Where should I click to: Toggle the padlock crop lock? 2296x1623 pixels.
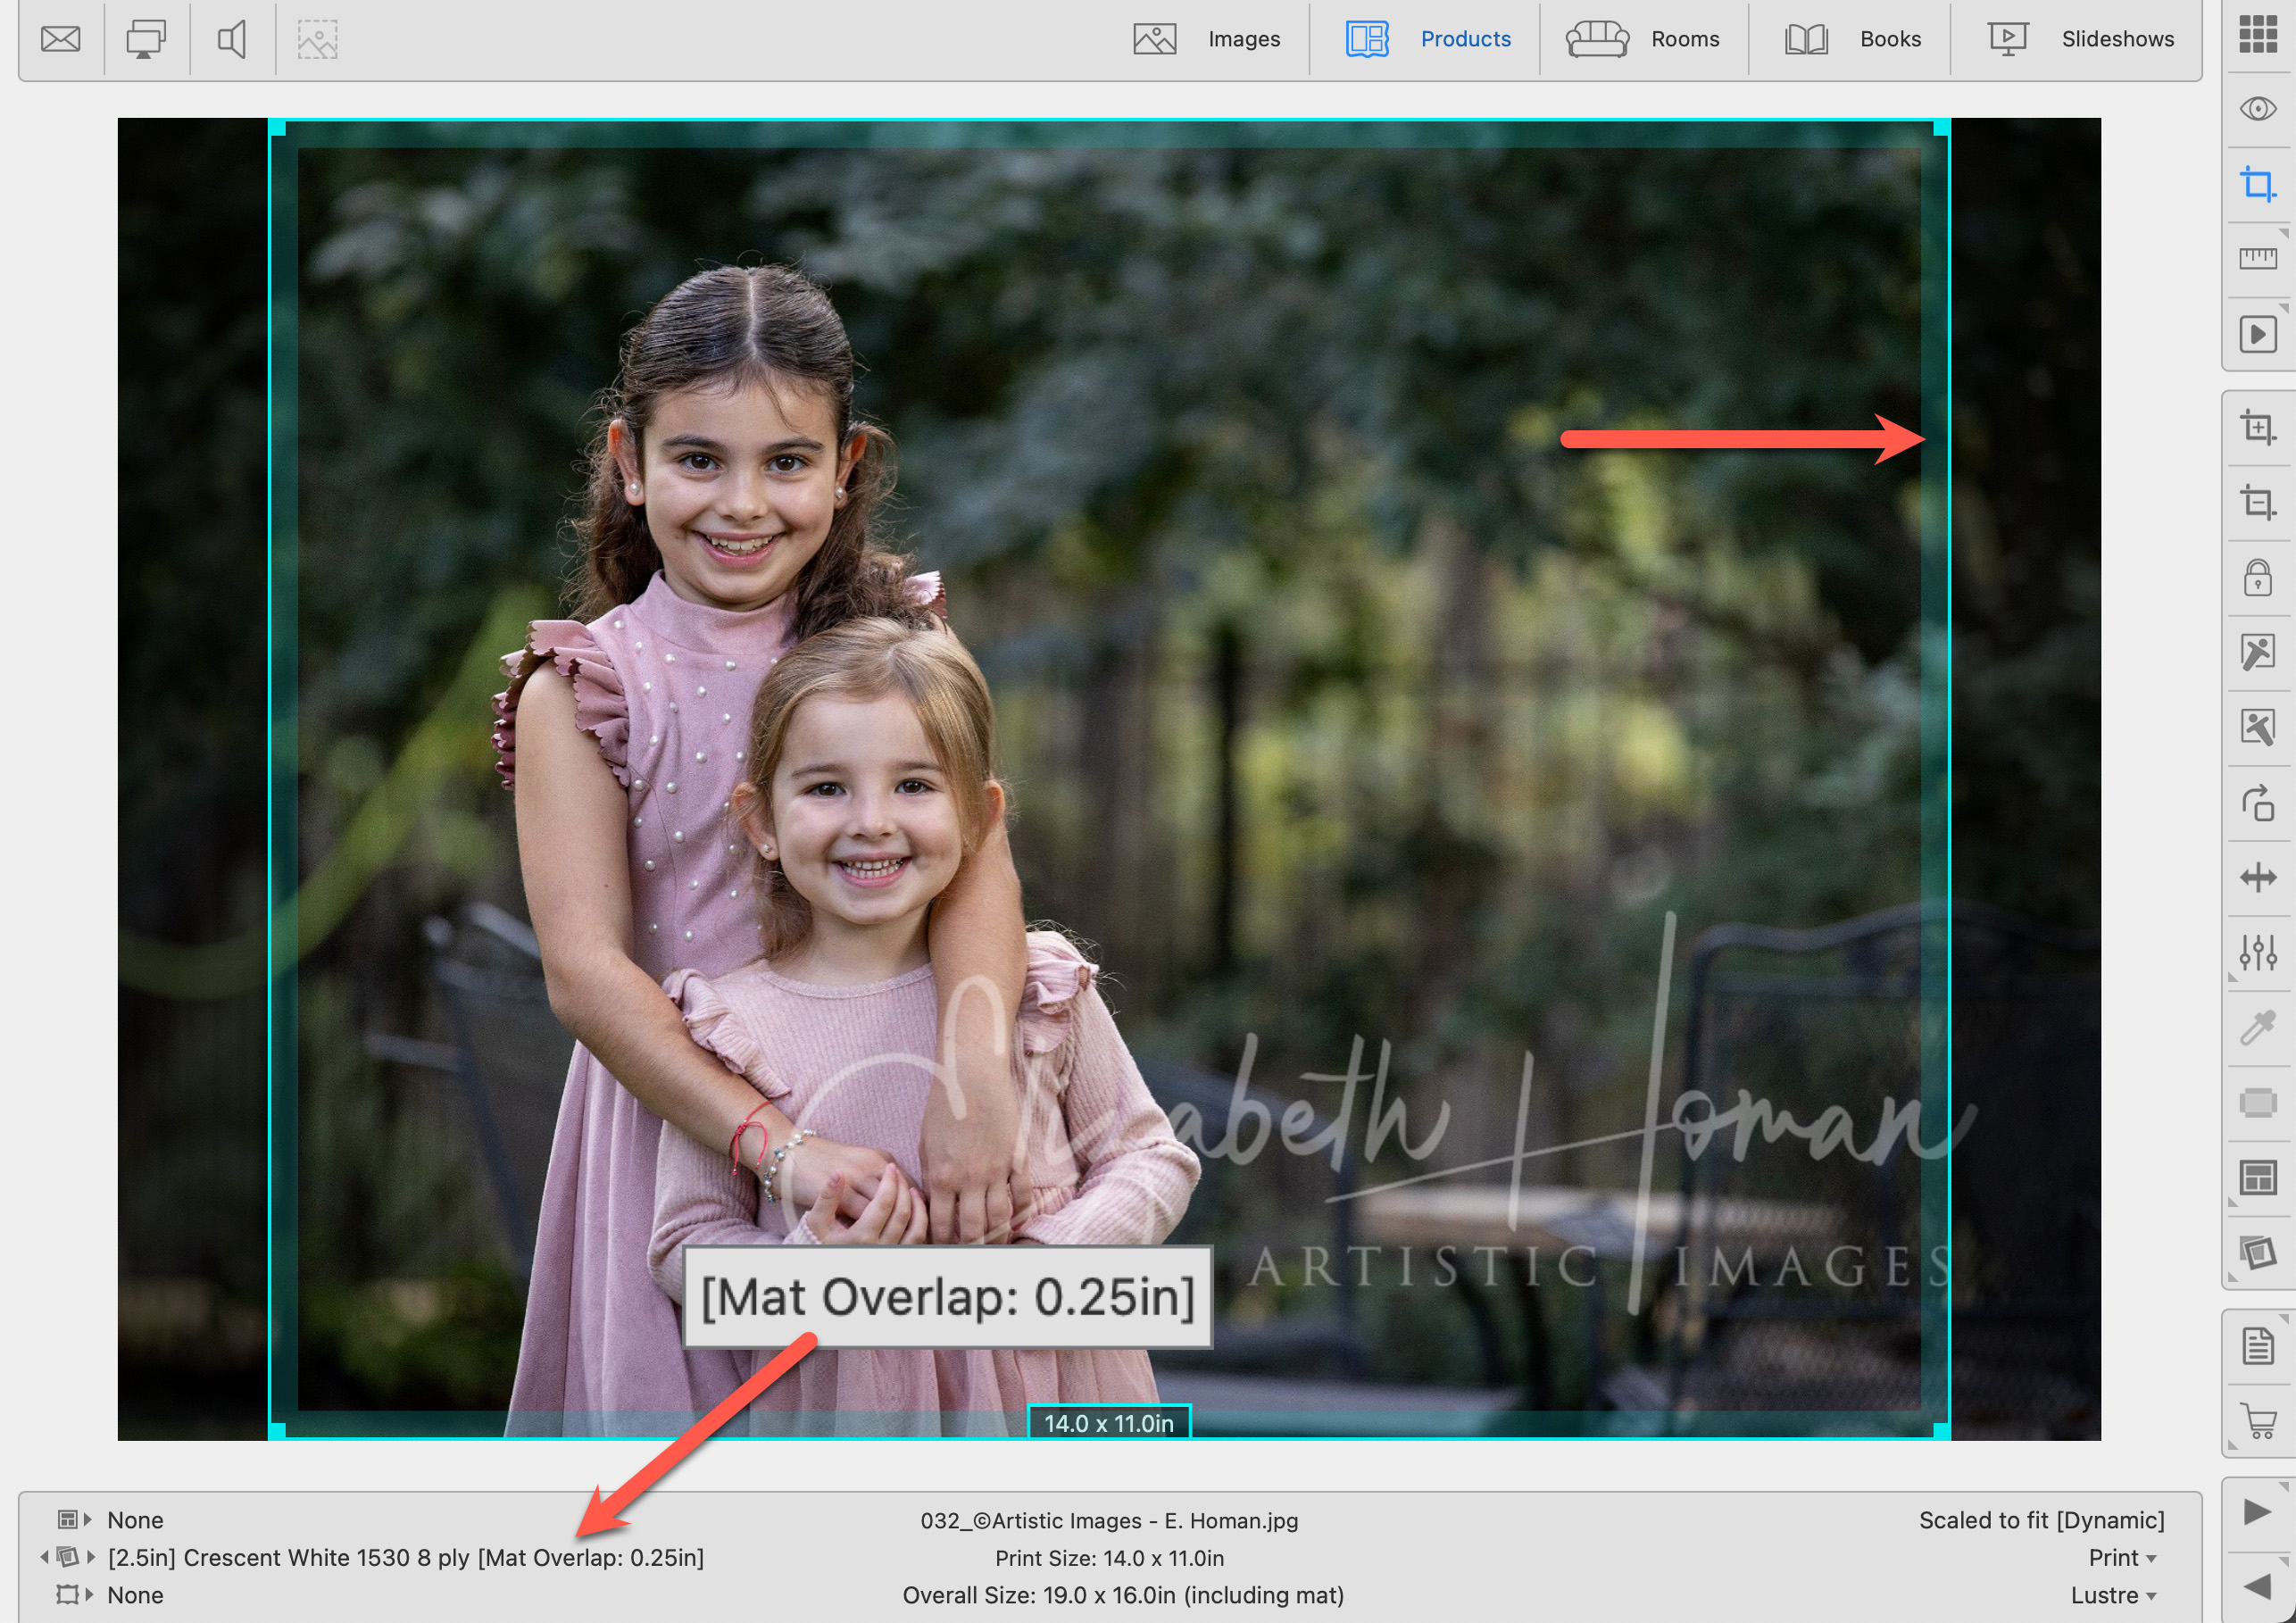tap(2257, 578)
